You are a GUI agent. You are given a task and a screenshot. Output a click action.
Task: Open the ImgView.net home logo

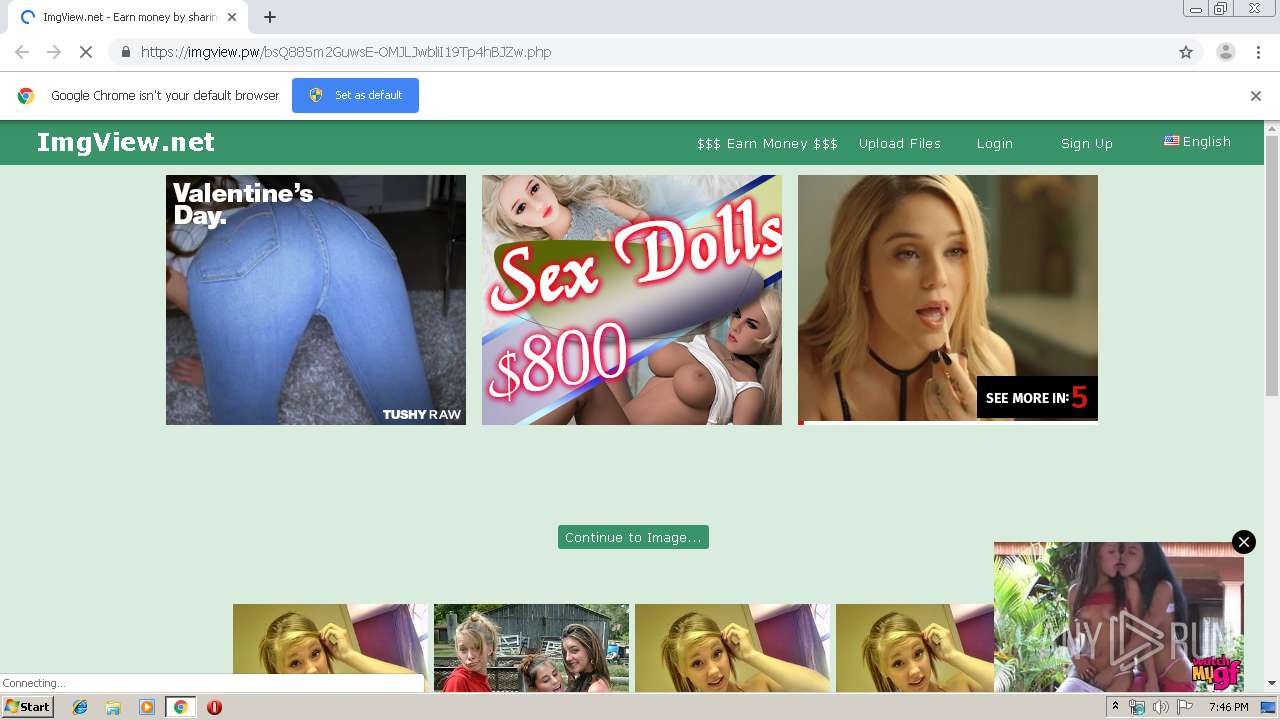(126, 142)
